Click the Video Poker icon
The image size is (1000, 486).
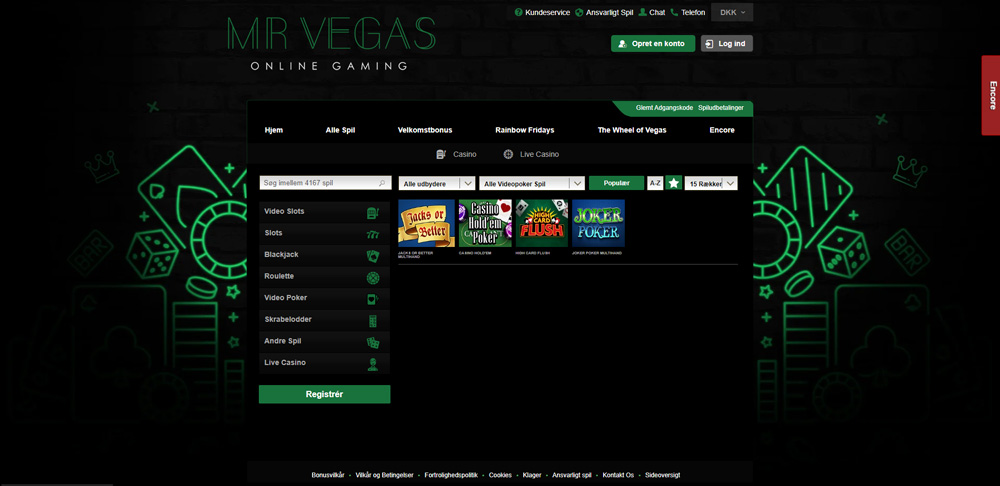[x=373, y=299]
